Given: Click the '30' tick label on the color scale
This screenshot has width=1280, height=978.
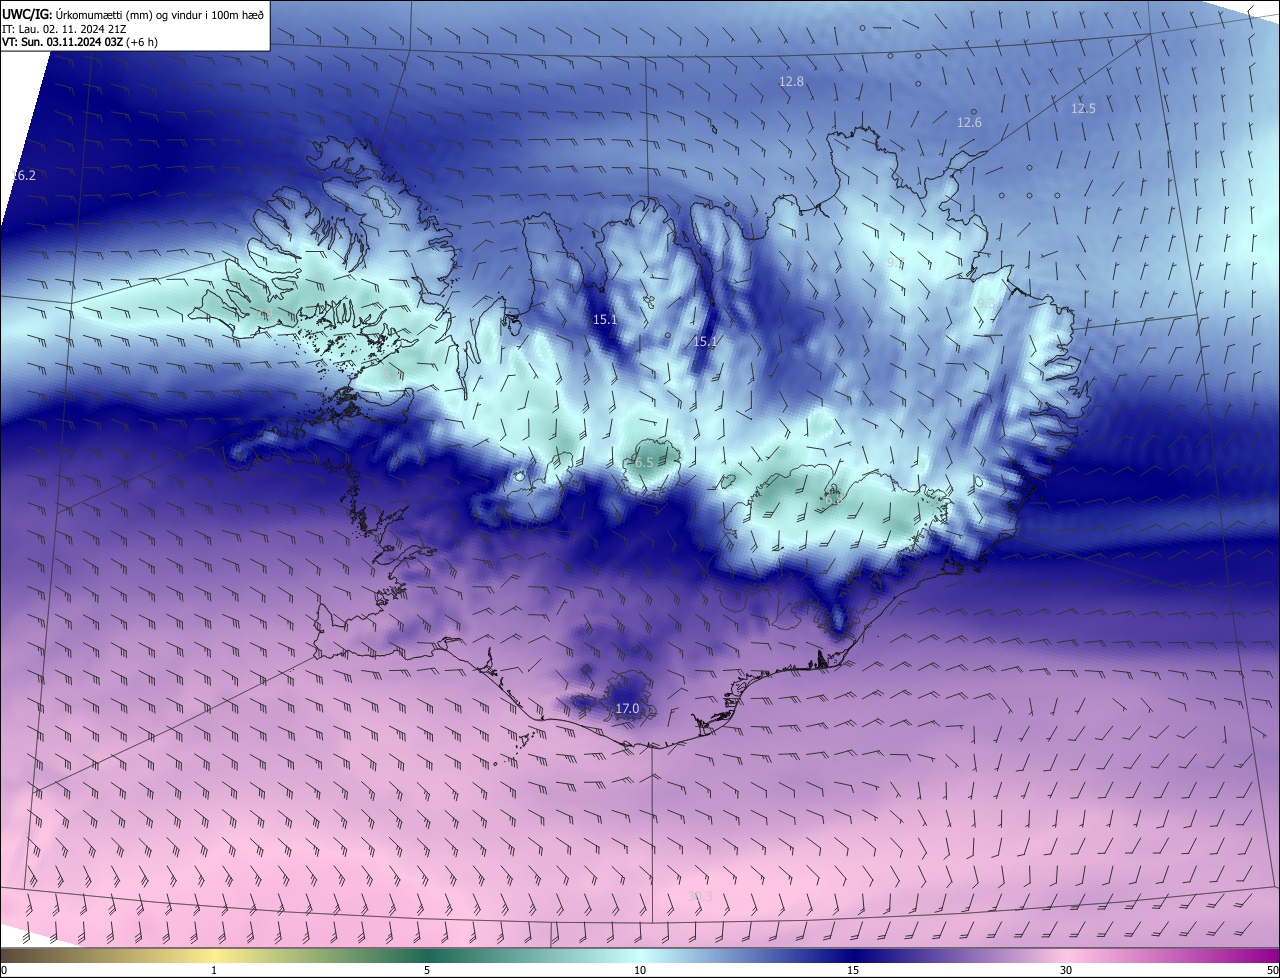Looking at the screenshot, I should point(1066,970).
